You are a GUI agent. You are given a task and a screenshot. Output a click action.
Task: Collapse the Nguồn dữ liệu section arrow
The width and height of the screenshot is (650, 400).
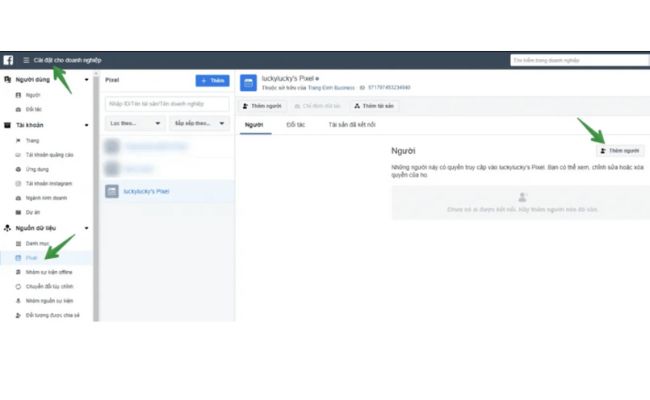[x=87, y=228]
